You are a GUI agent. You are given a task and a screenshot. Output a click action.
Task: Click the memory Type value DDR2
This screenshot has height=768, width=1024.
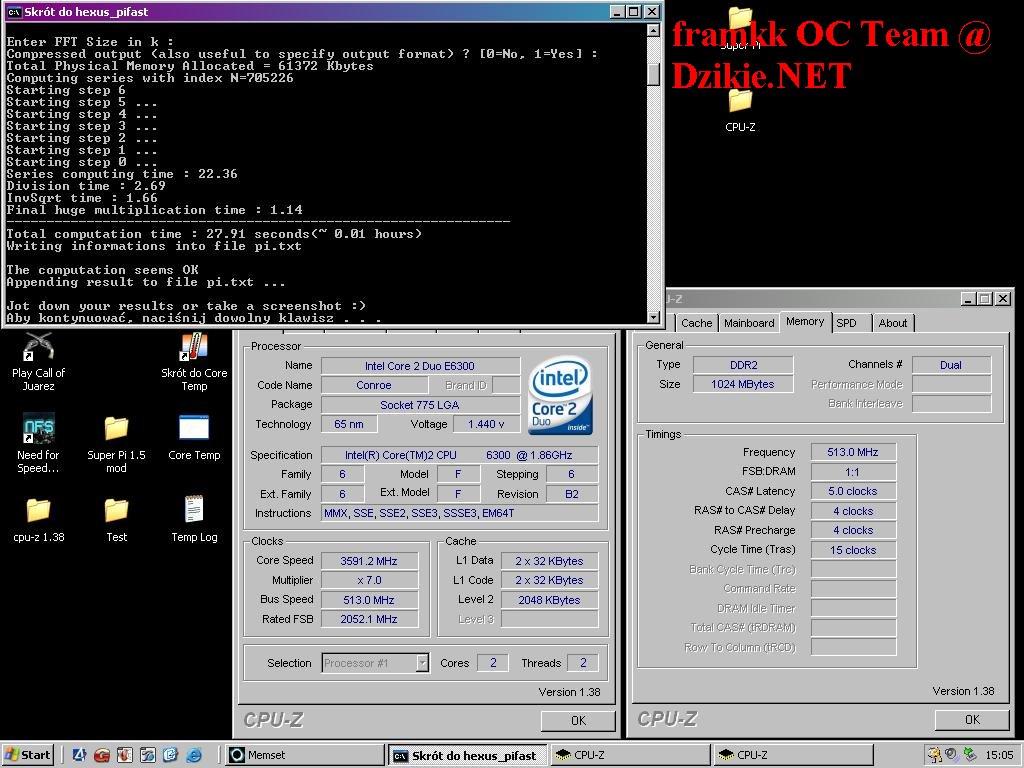(x=743, y=365)
